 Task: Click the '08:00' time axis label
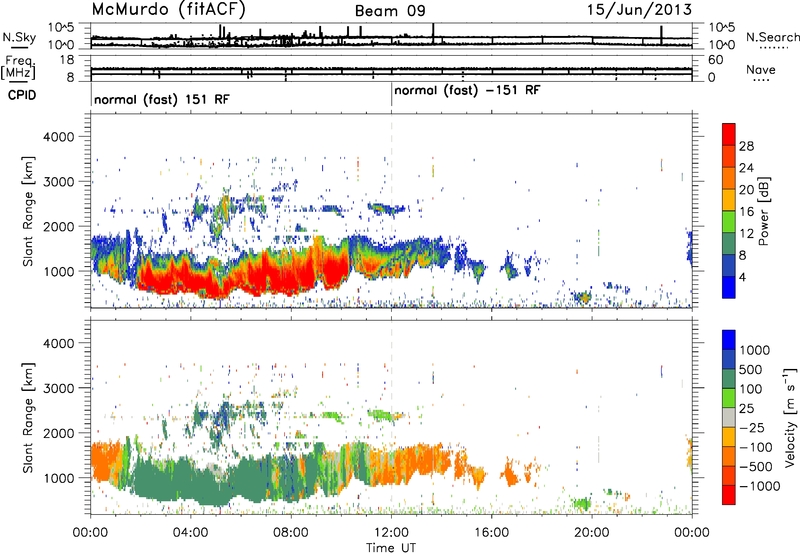click(x=291, y=533)
